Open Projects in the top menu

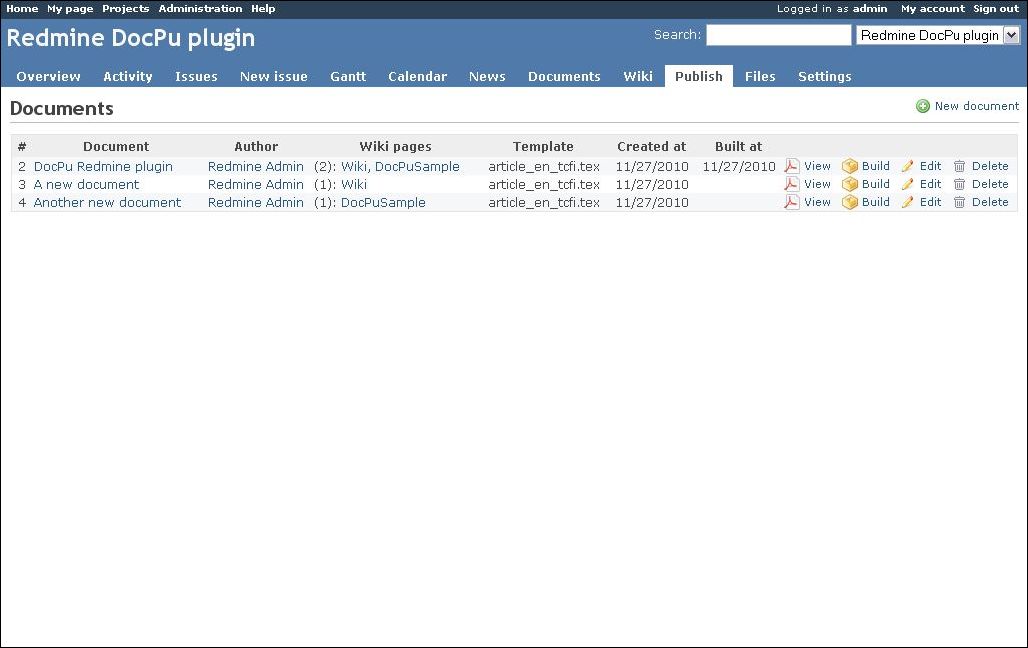pyautogui.click(x=126, y=9)
